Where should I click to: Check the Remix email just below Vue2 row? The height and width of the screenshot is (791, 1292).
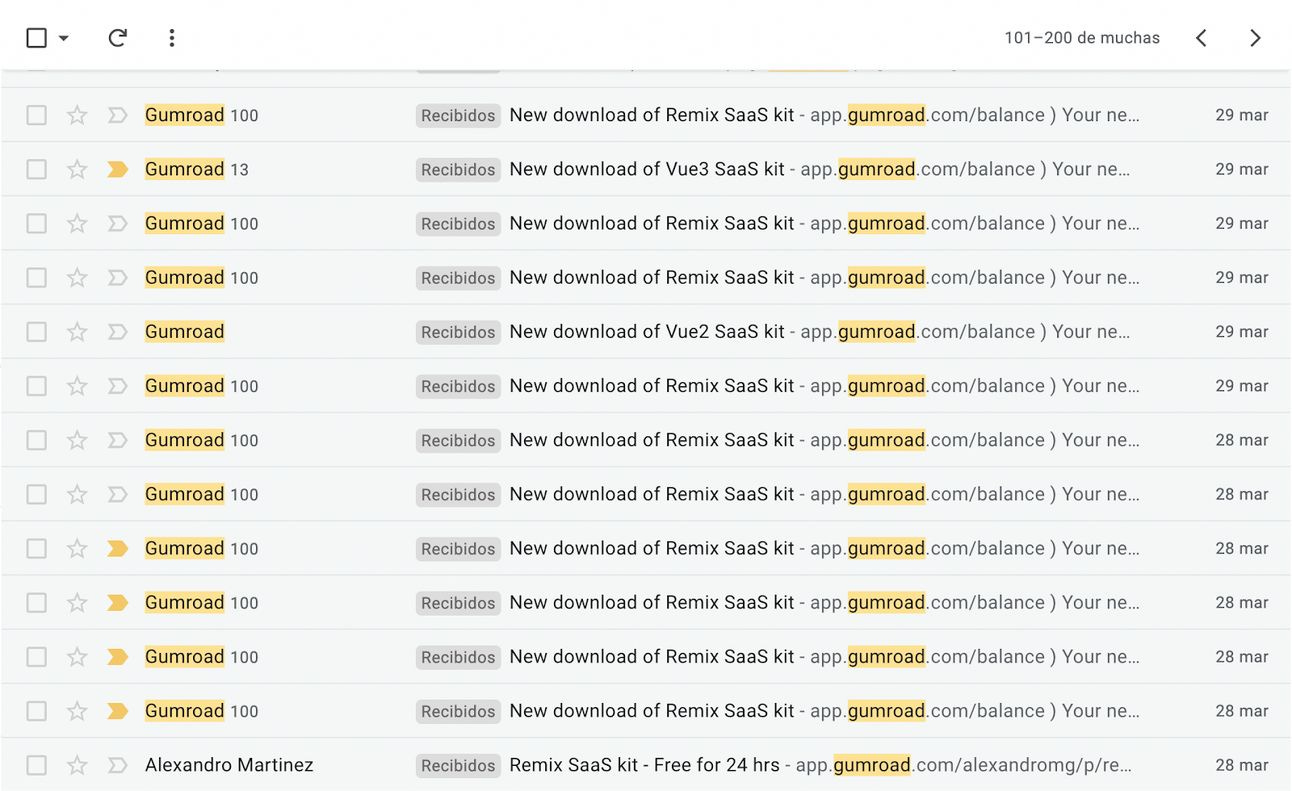[36, 385]
